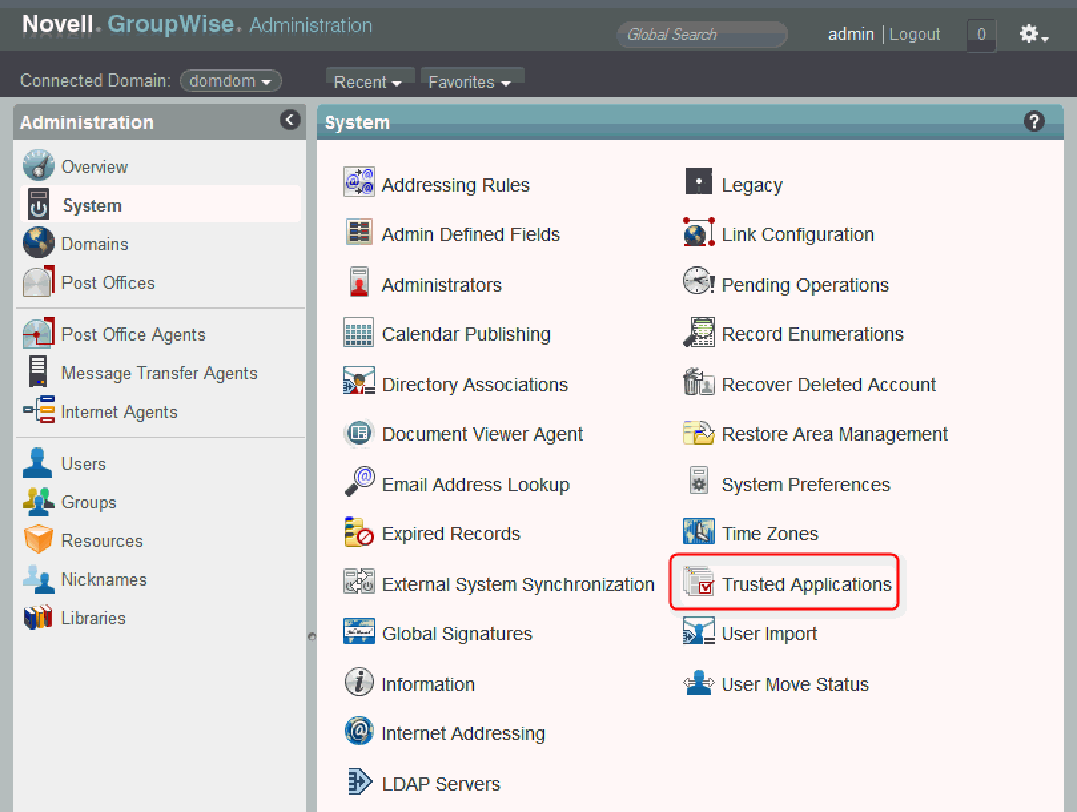This screenshot has height=812, width=1077.
Task: Open the Information icon
Action: coord(359,681)
